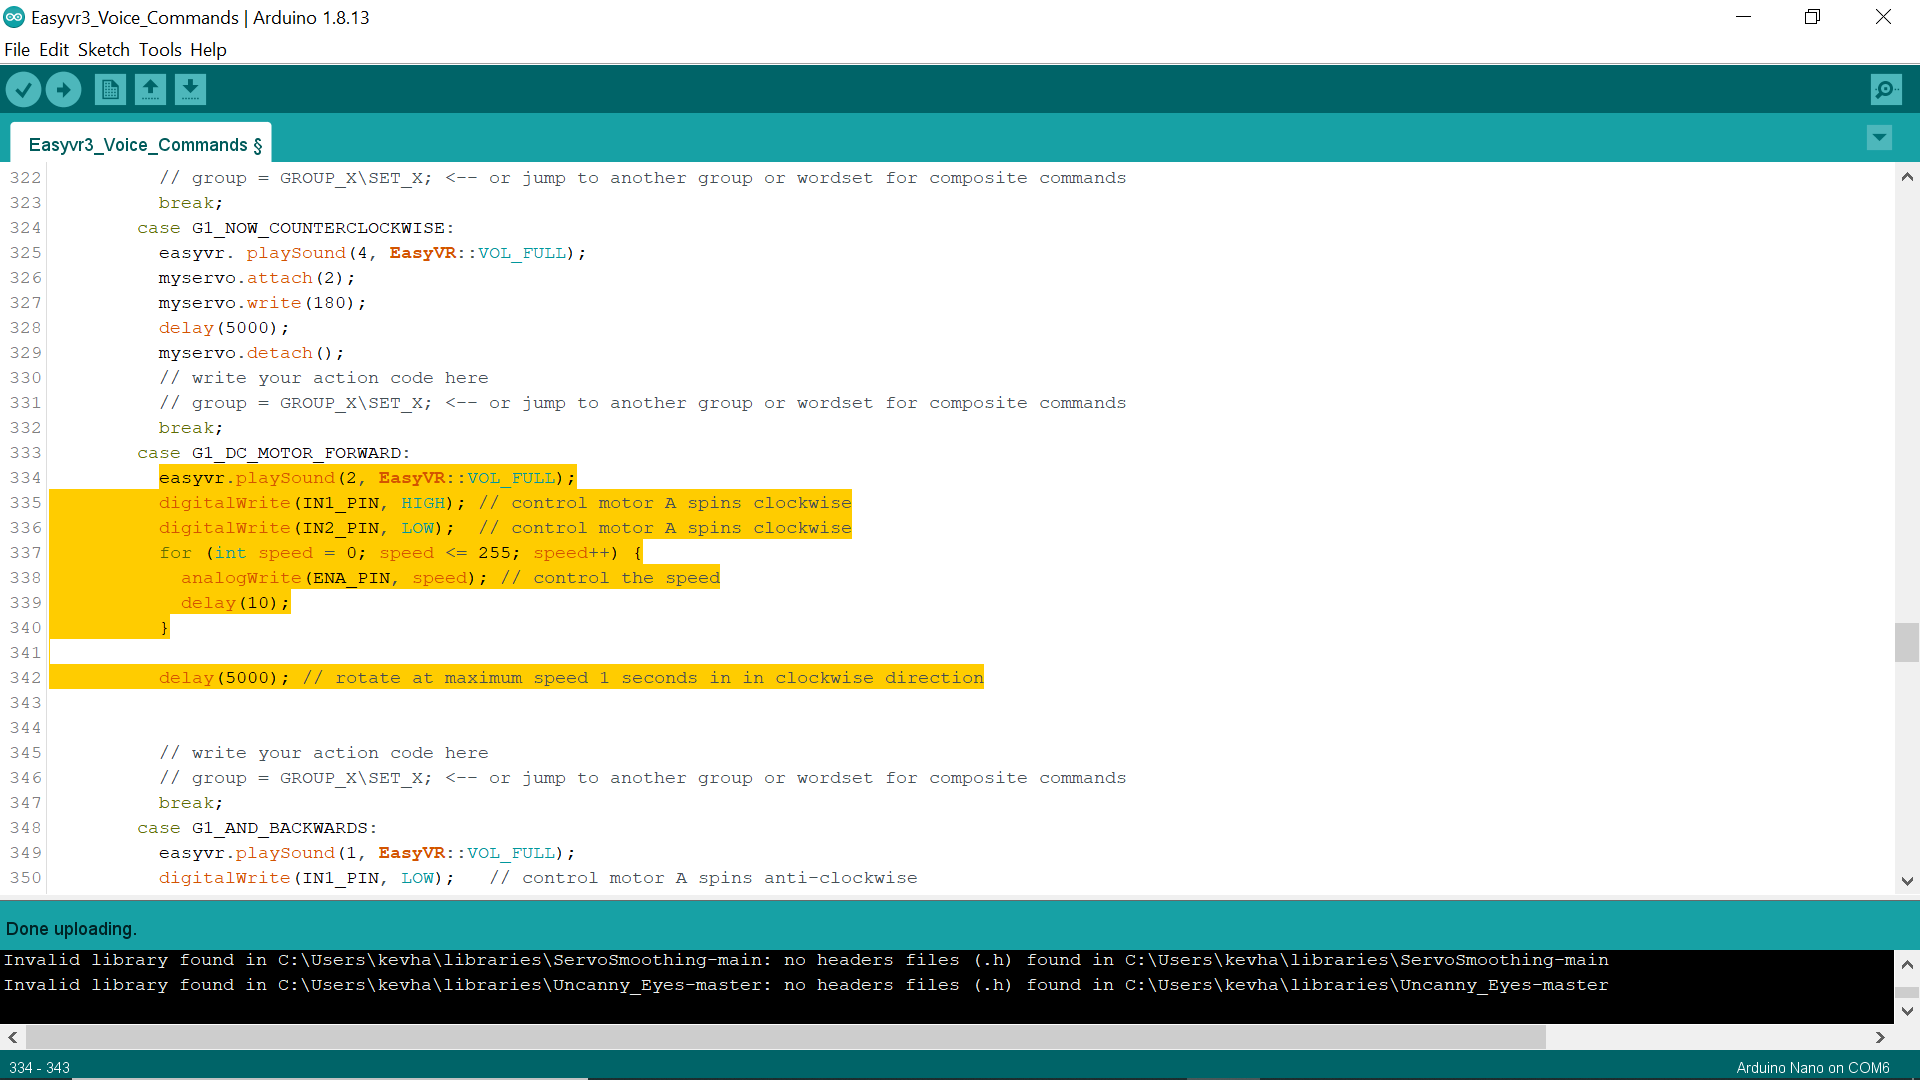This screenshot has width=1920, height=1080.
Task: Open the sketch tab options dropdown arrow
Action: click(x=1880, y=138)
